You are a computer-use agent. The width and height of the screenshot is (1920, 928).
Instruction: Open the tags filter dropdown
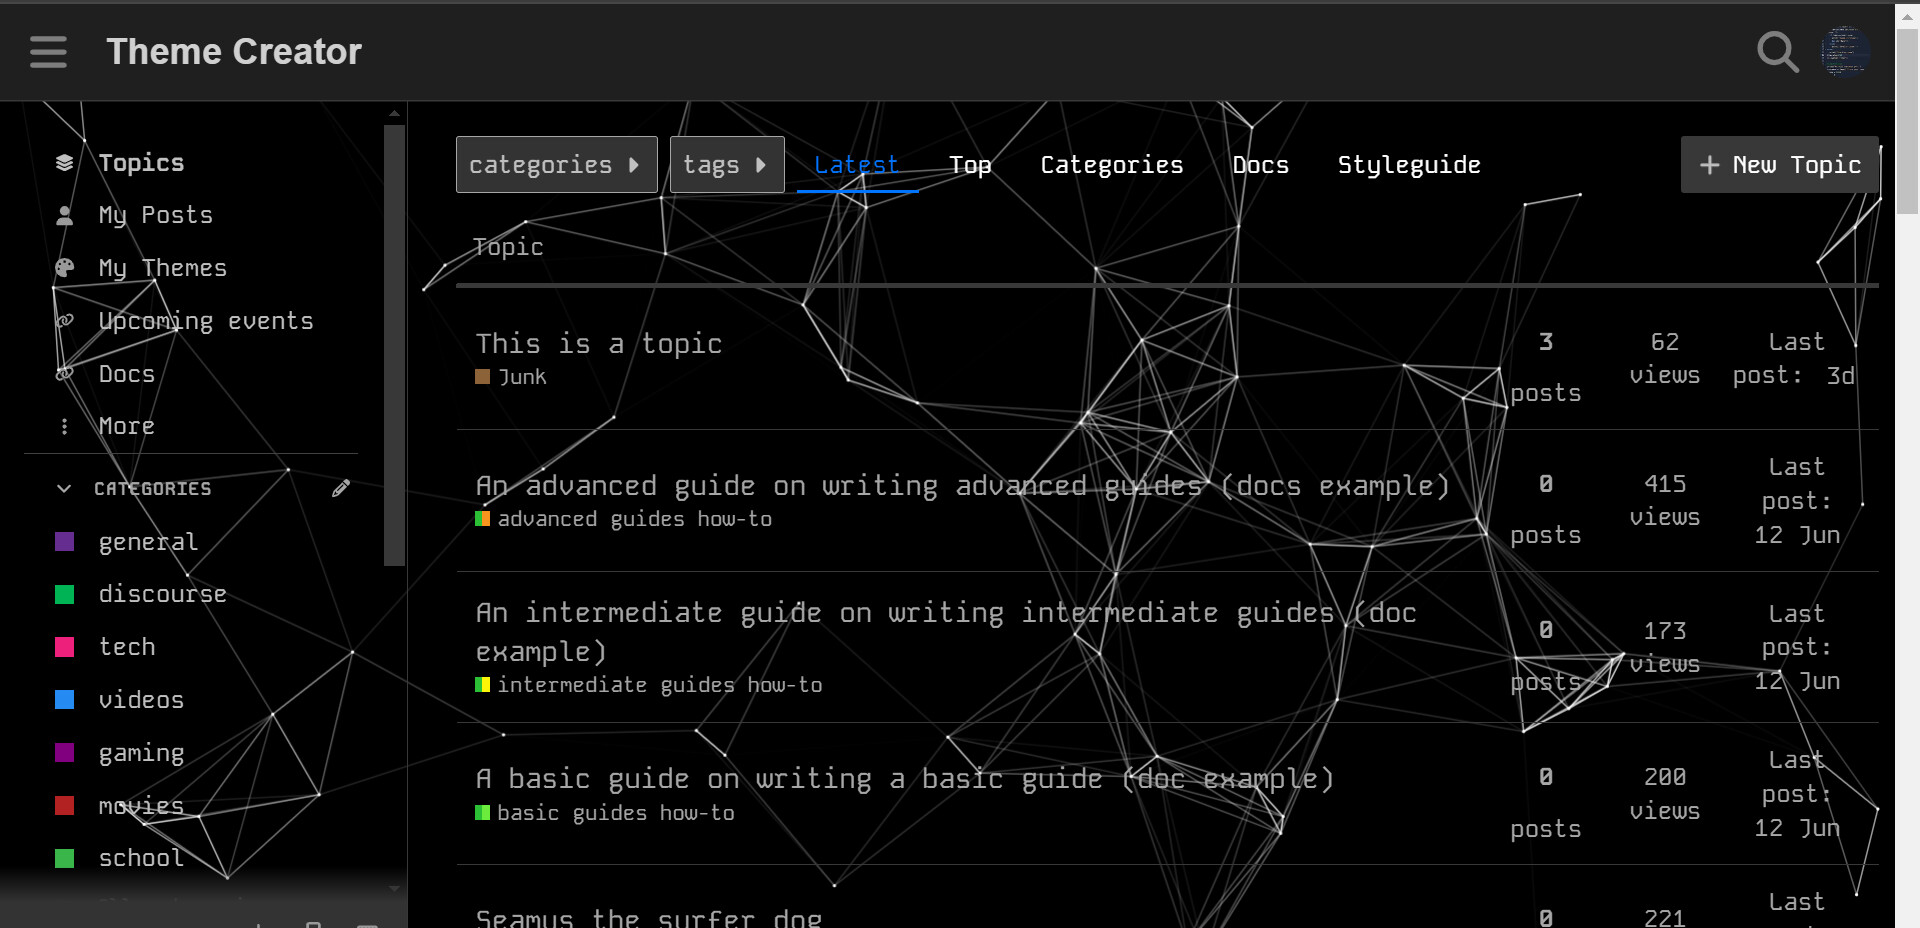coord(726,165)
